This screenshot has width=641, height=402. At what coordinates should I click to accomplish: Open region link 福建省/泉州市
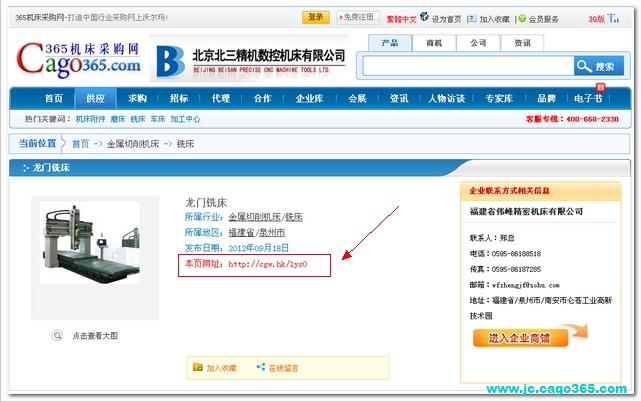click(x=257, y=233)
